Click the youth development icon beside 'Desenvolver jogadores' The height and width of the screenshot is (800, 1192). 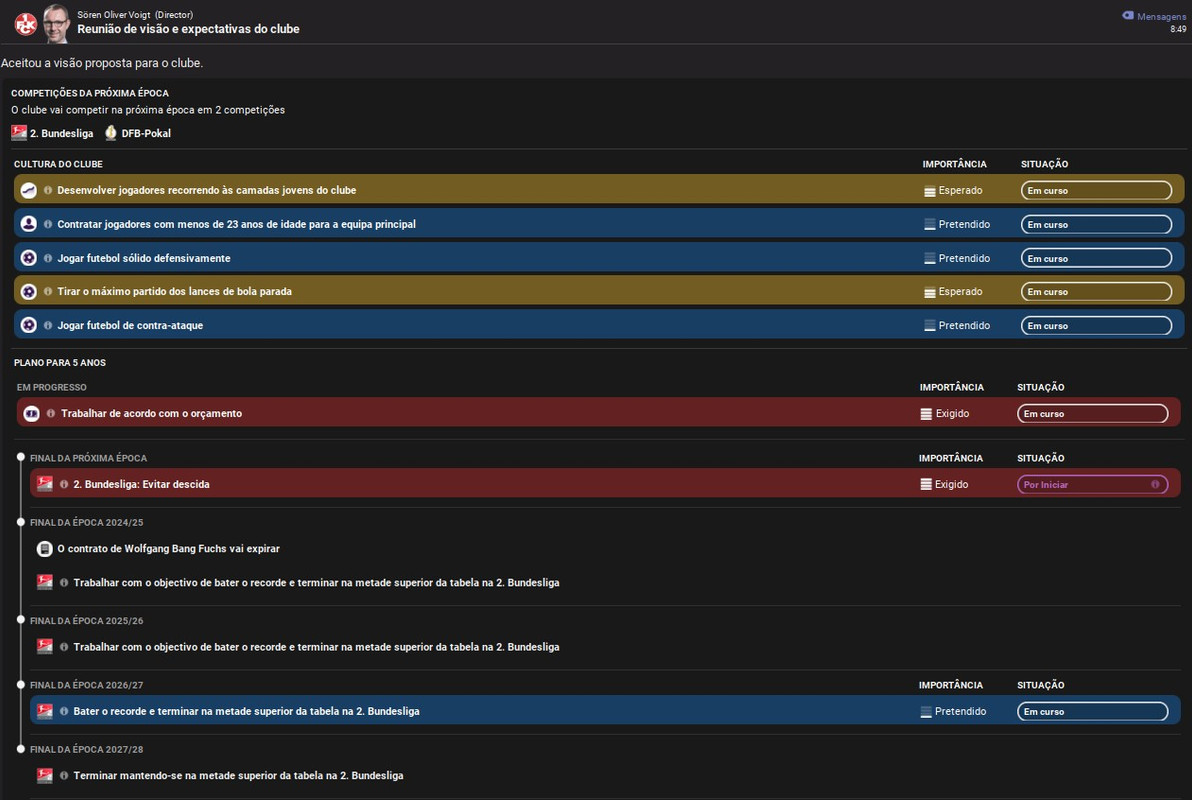[29, 190]
